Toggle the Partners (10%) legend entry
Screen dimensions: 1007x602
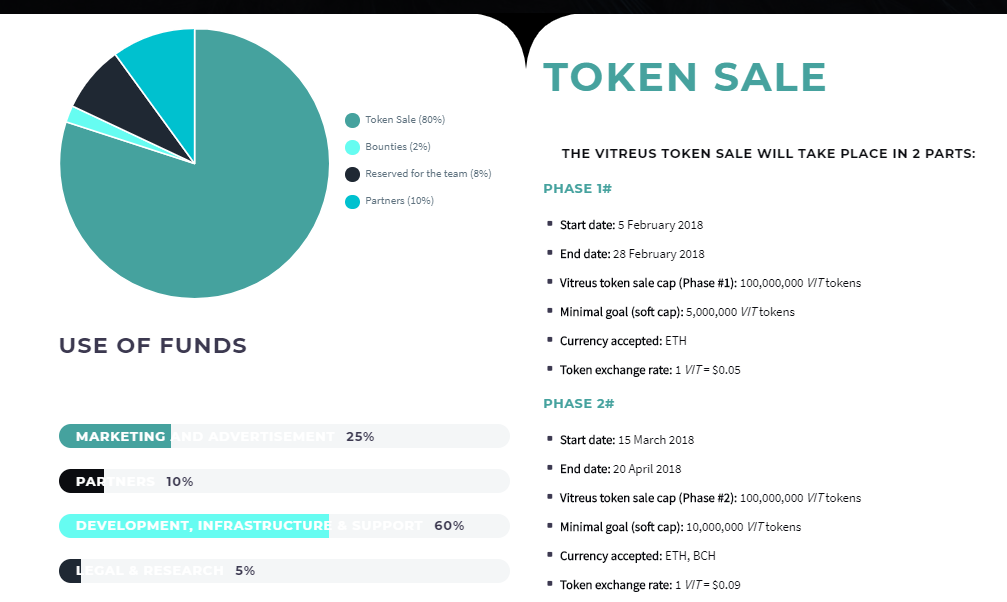[x=390, y=201]
